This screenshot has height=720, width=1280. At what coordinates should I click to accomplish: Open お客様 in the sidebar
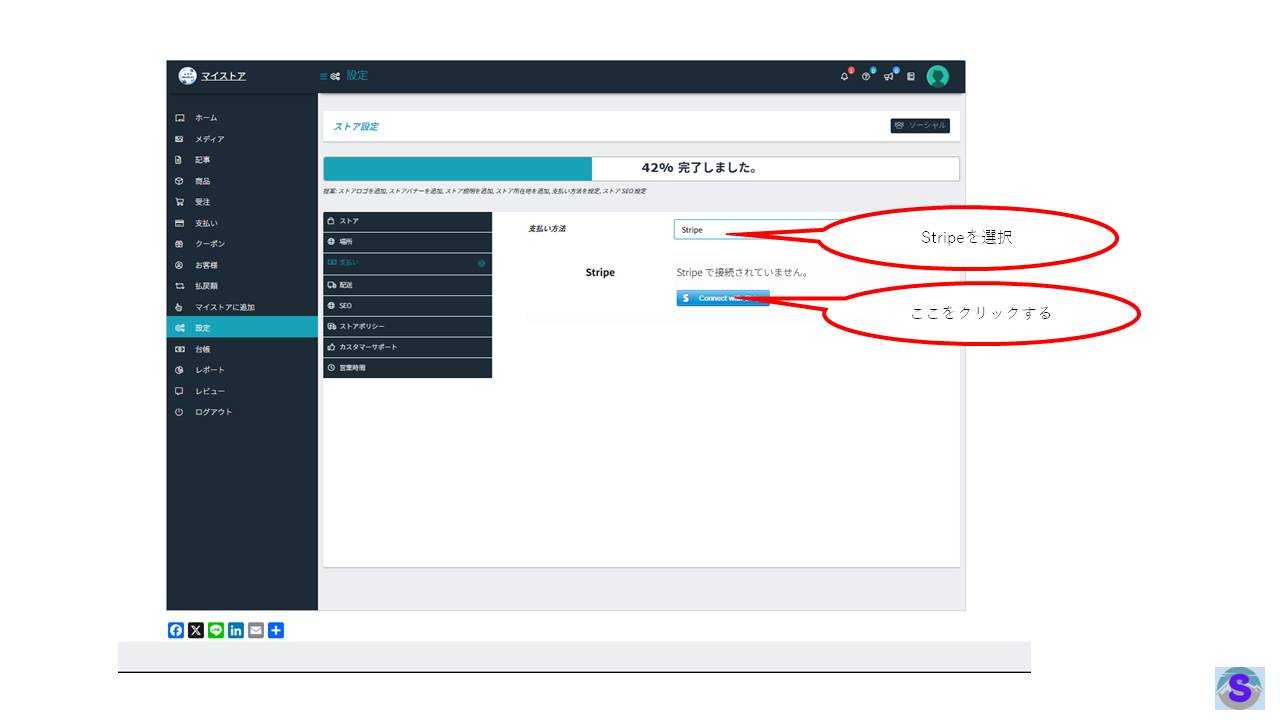[x=242, y=265]
